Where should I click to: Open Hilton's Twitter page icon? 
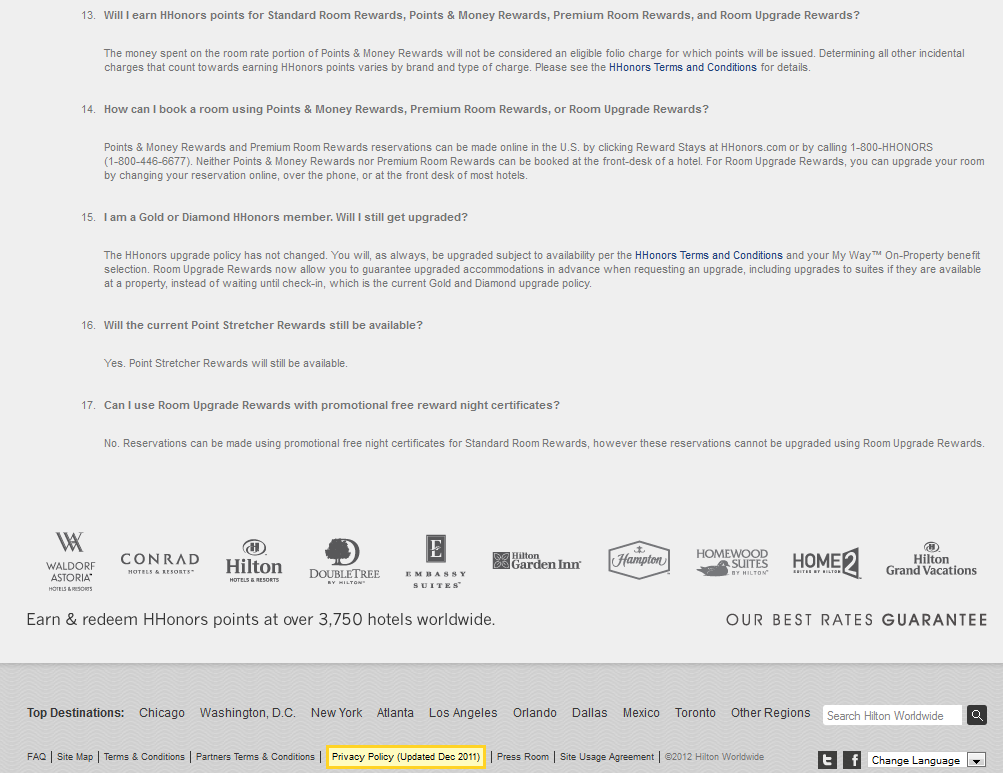tap(827, 760)
